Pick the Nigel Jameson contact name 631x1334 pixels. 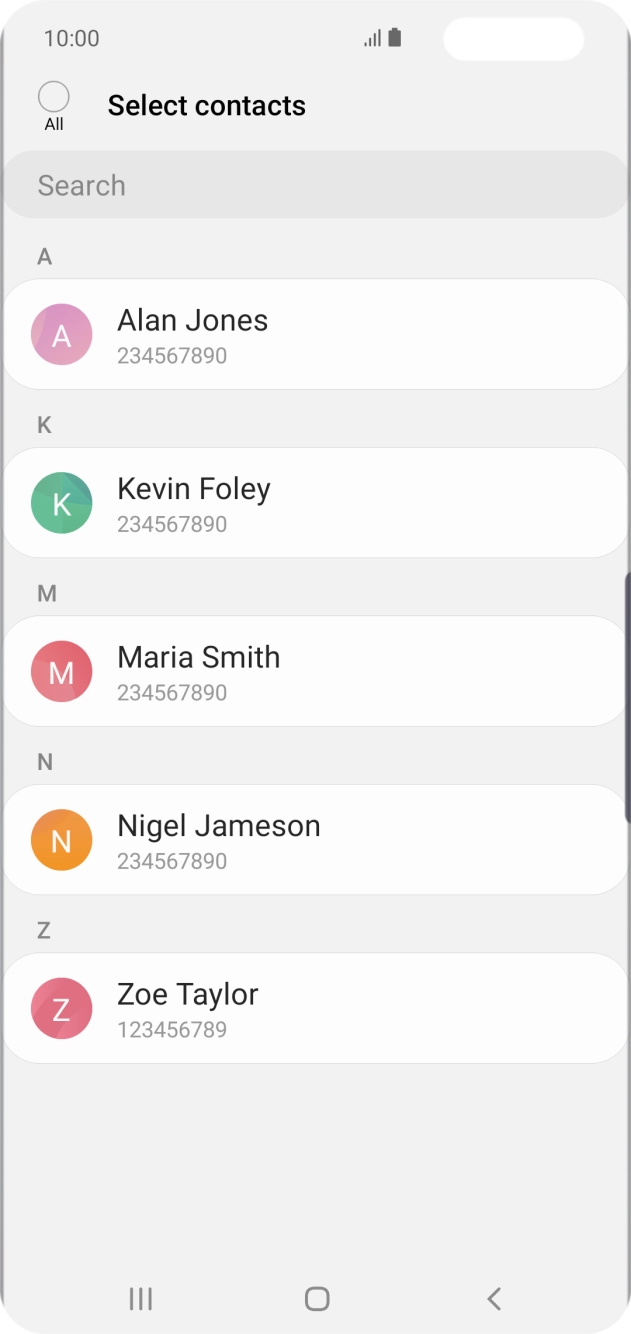[219, 826]
